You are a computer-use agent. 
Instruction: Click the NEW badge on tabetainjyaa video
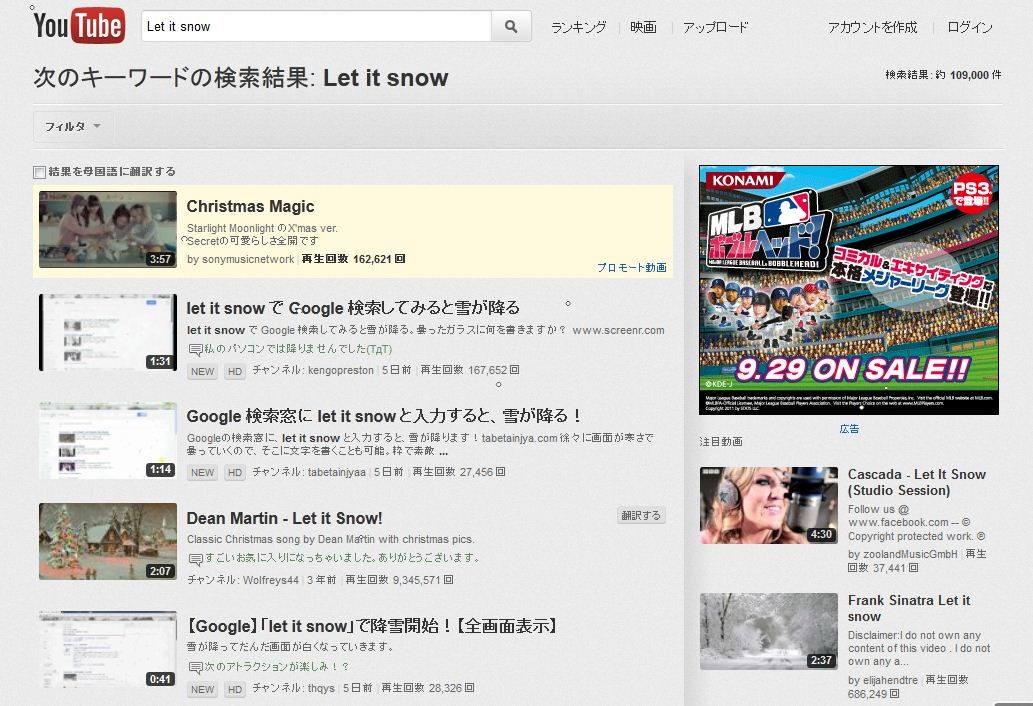202,472
